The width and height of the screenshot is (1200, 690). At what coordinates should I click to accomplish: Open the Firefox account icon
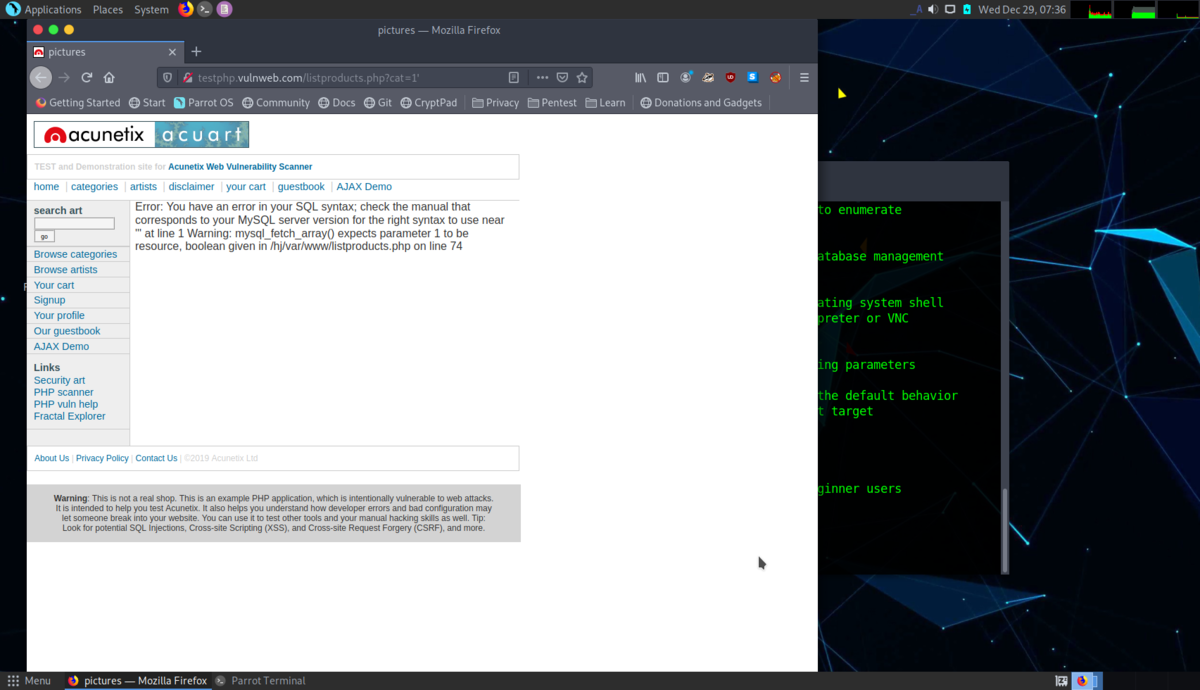pos(686,77)
